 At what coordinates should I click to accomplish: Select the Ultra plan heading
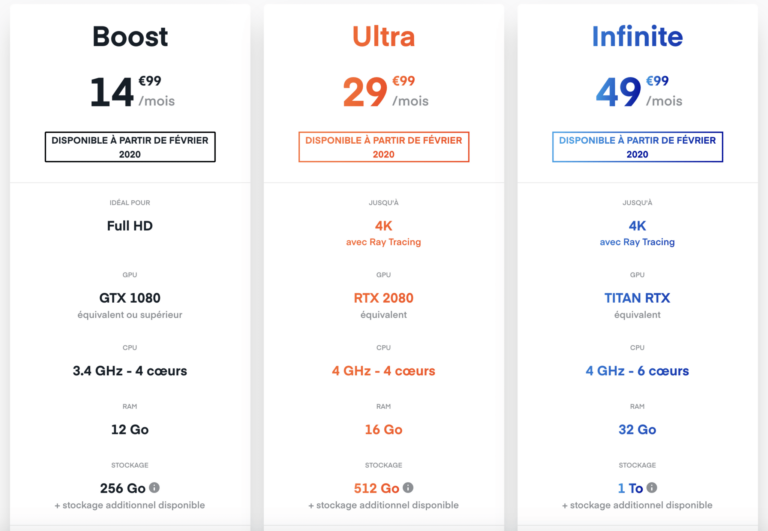pyautogui.click(x=384, y=37)
